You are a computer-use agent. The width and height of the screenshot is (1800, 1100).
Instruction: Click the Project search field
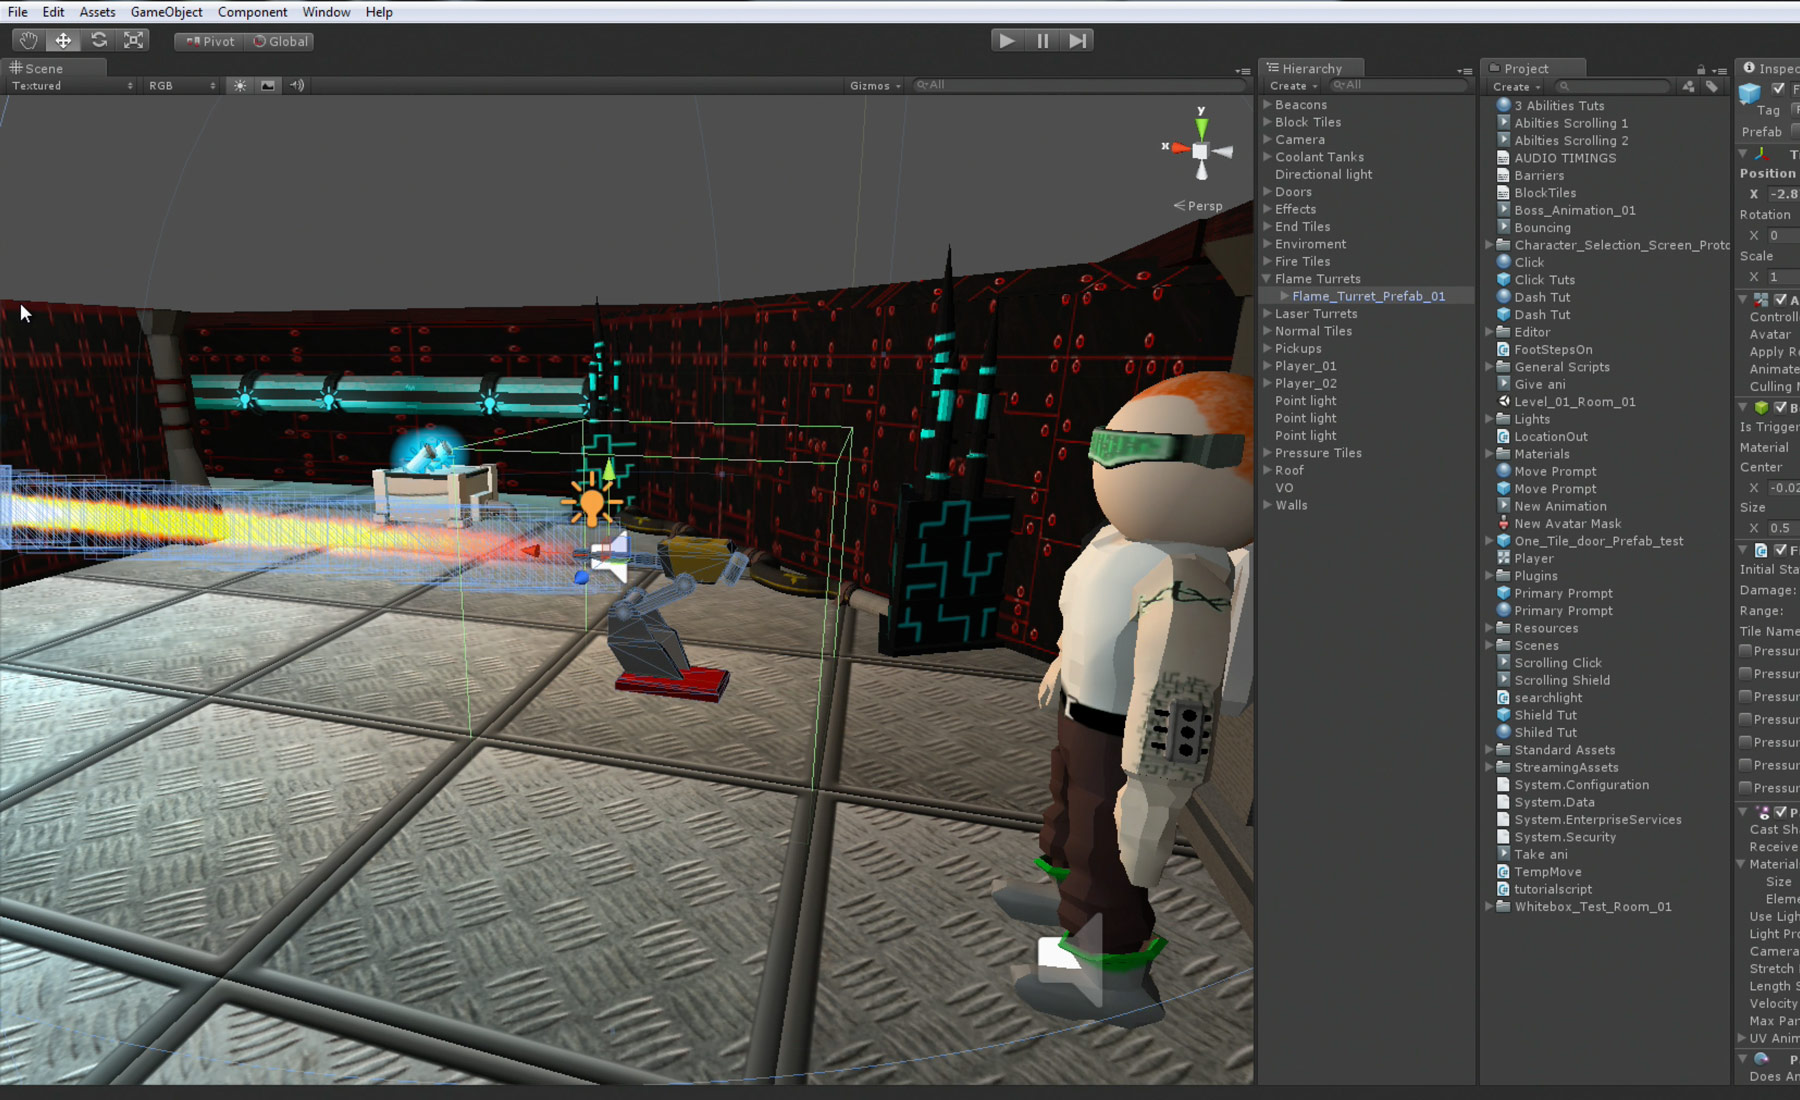point(1612,87)
